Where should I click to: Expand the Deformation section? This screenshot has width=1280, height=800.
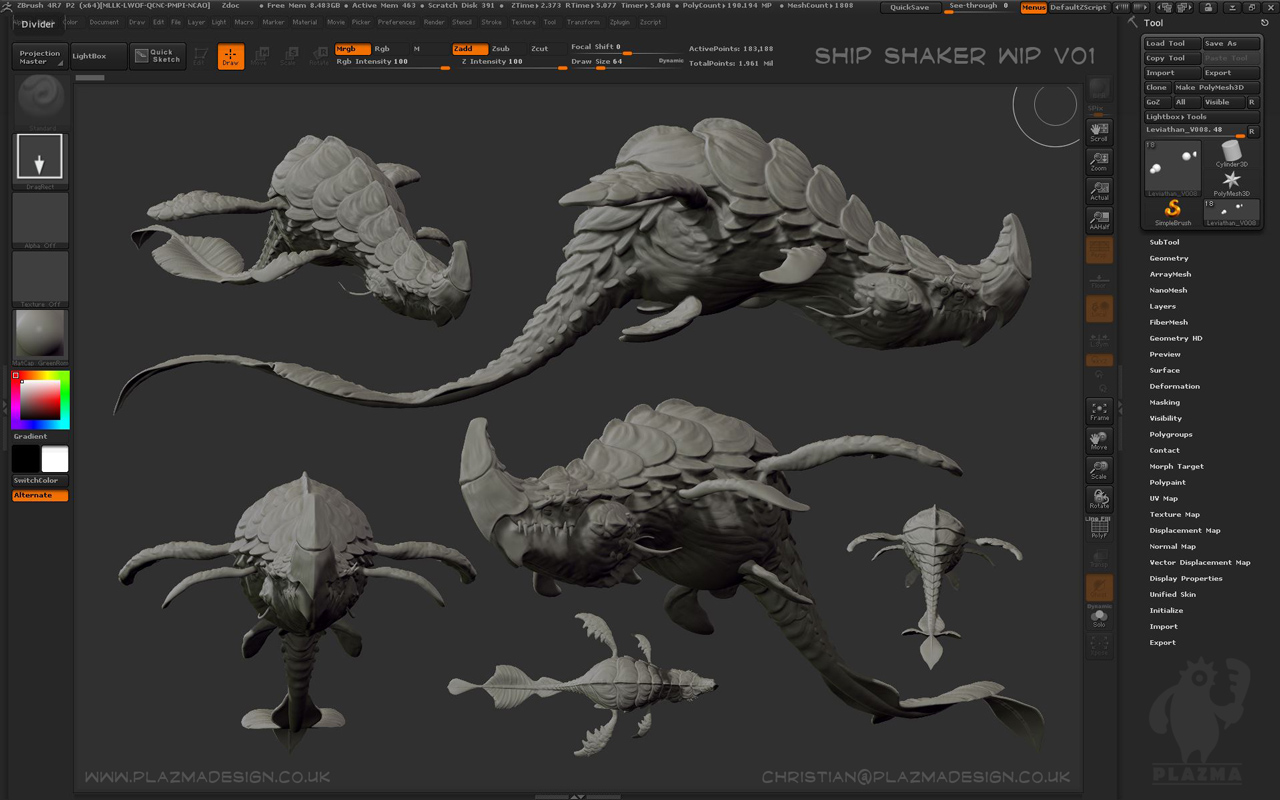coord(1174,386)
